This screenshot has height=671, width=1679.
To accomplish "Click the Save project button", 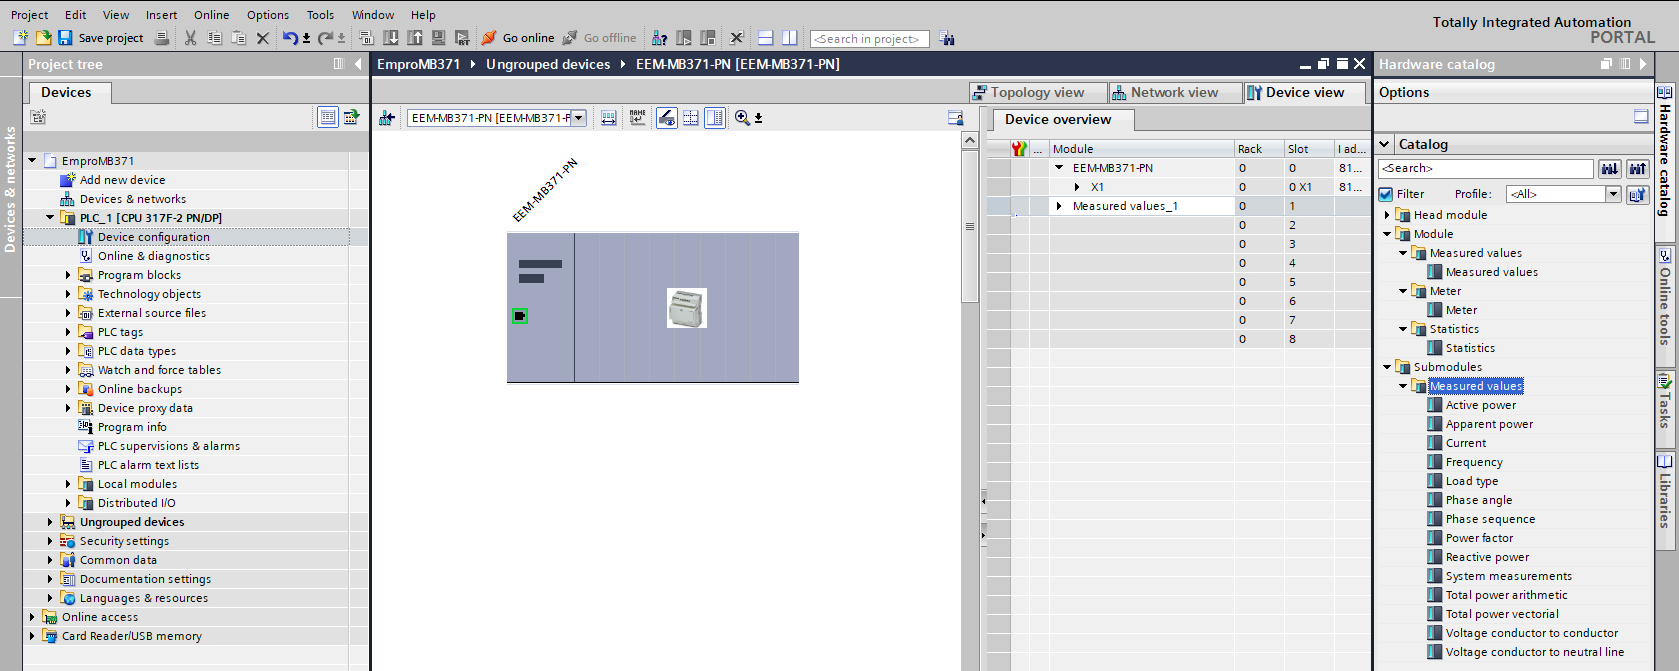I will click(100, 38).
